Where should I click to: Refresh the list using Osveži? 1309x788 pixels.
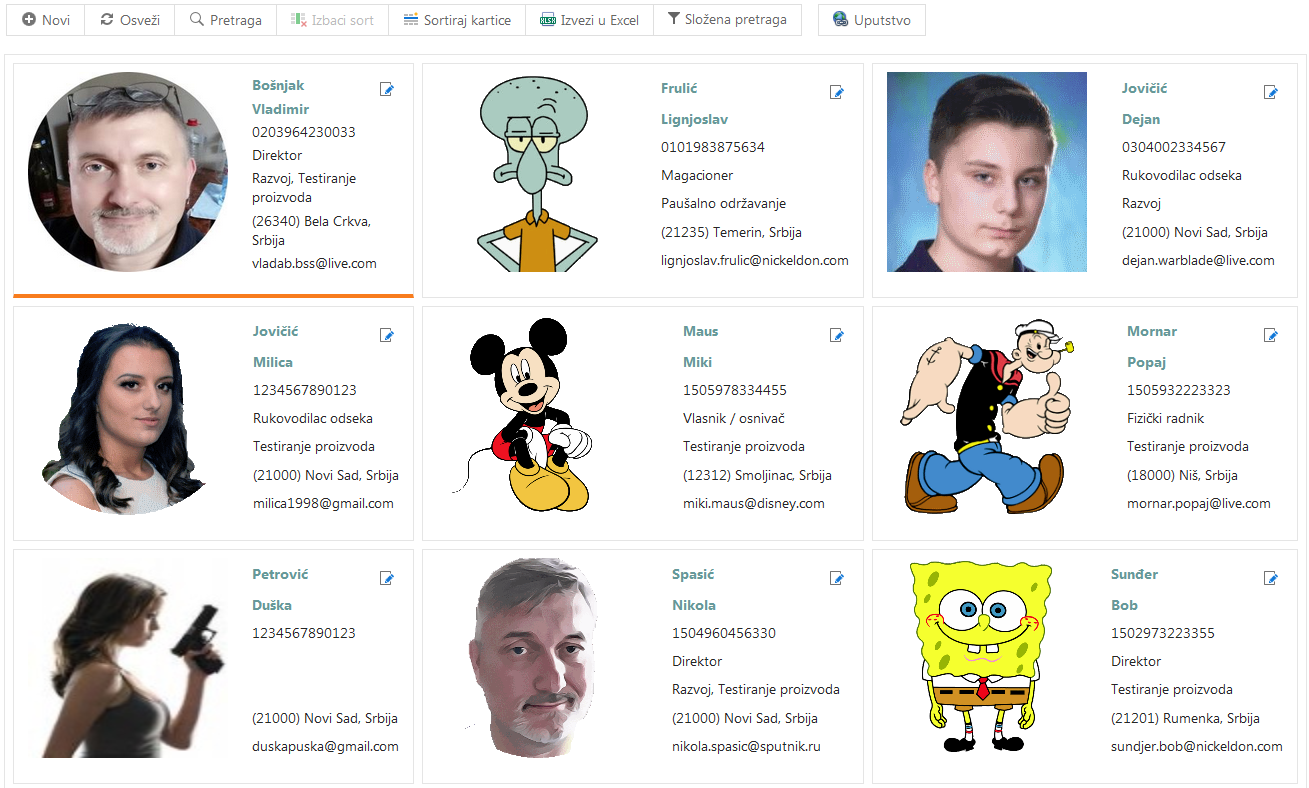(x=130, y=20)
